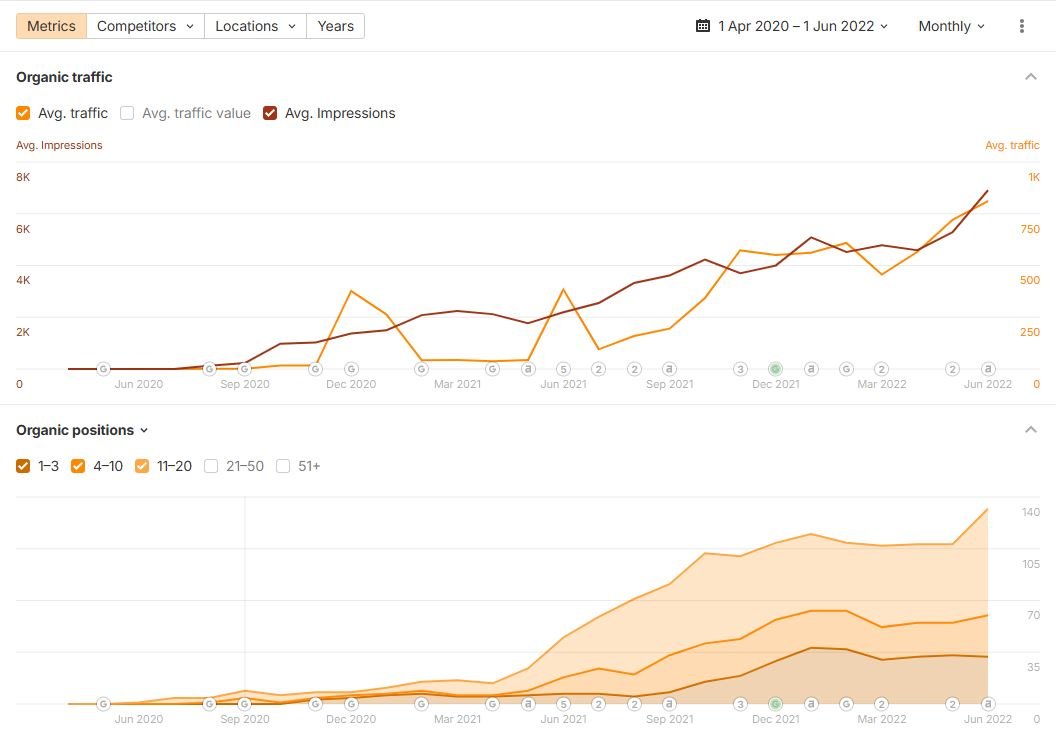1056x739 pixels.
Task: Check the 51+ positions checkbox
Action: click(283, 466)
